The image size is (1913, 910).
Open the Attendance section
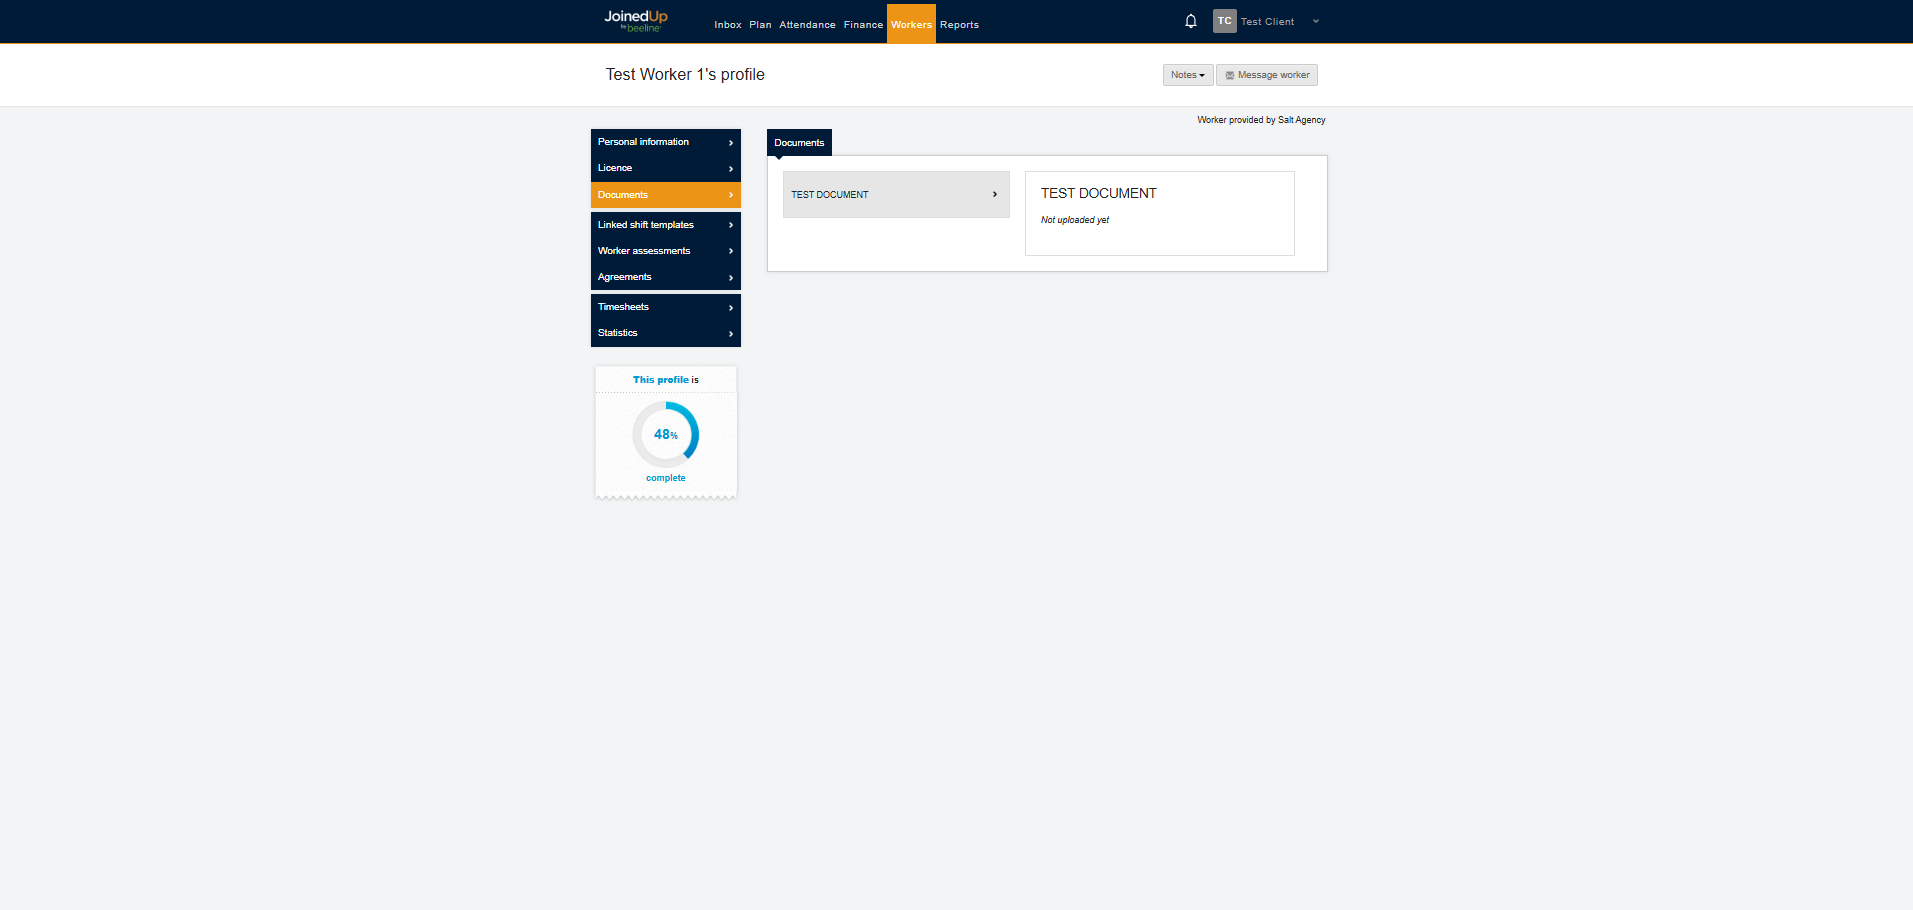pos(807,25)
